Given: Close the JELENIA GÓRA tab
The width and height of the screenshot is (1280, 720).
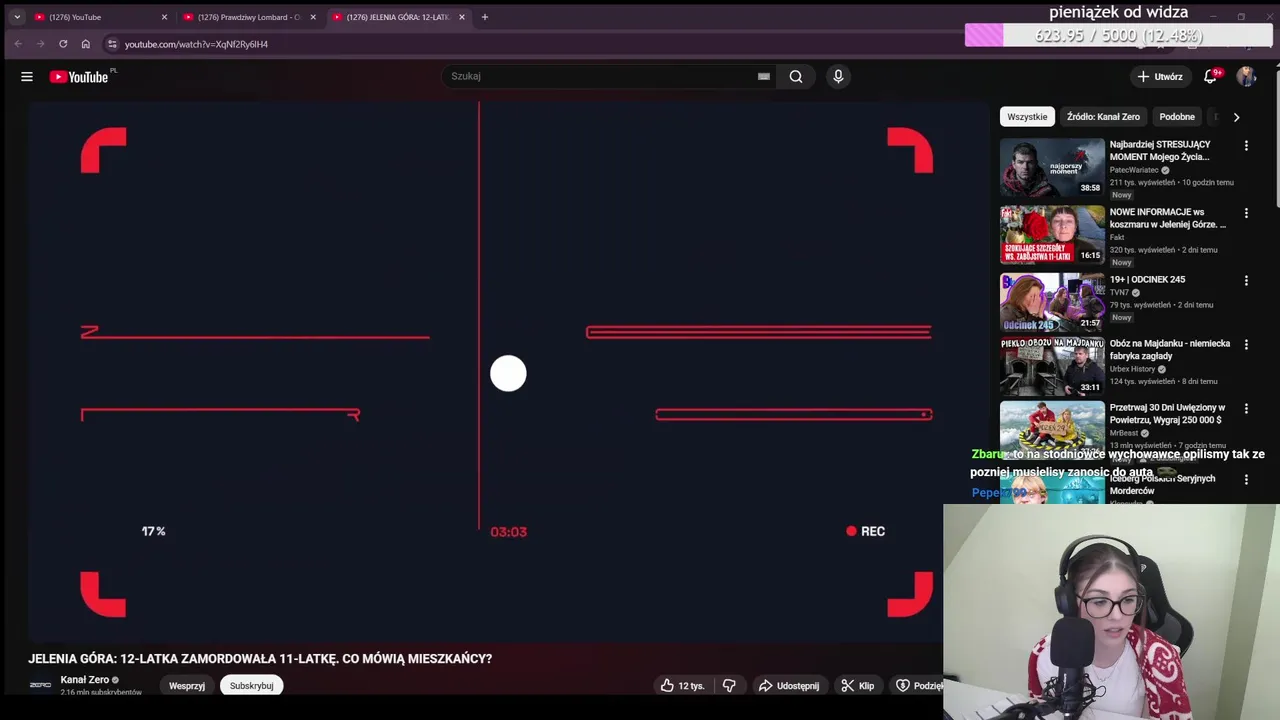Looking at the screenshot, I should coord(462,17).
